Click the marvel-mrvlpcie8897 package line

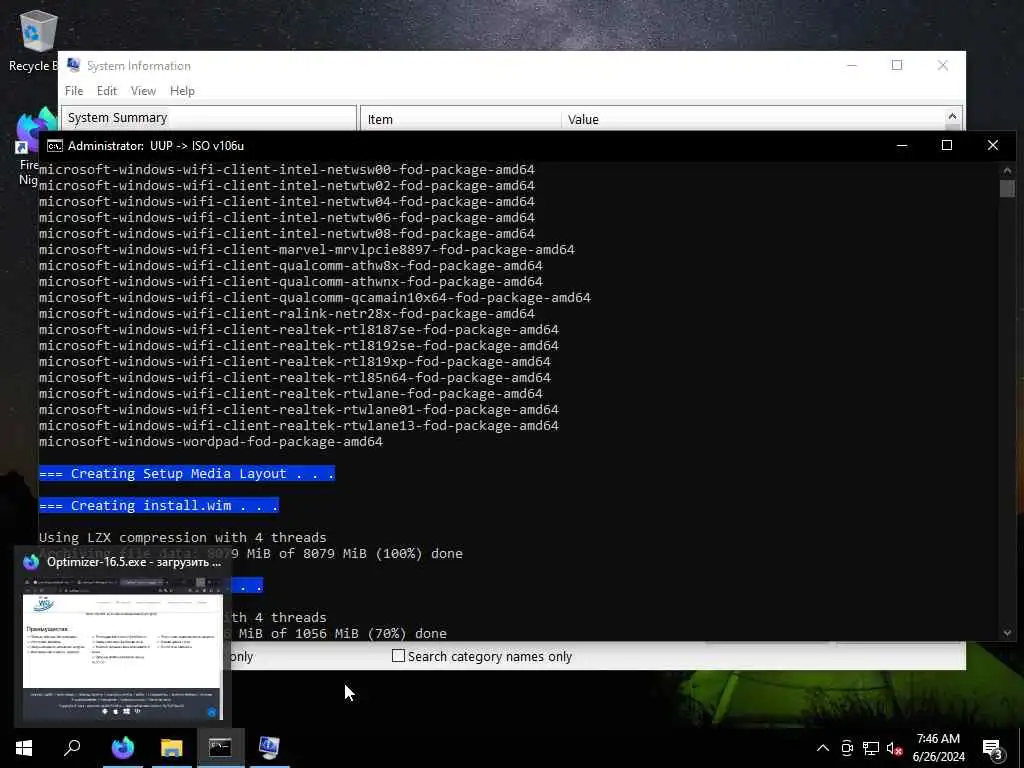coord(307,249)
